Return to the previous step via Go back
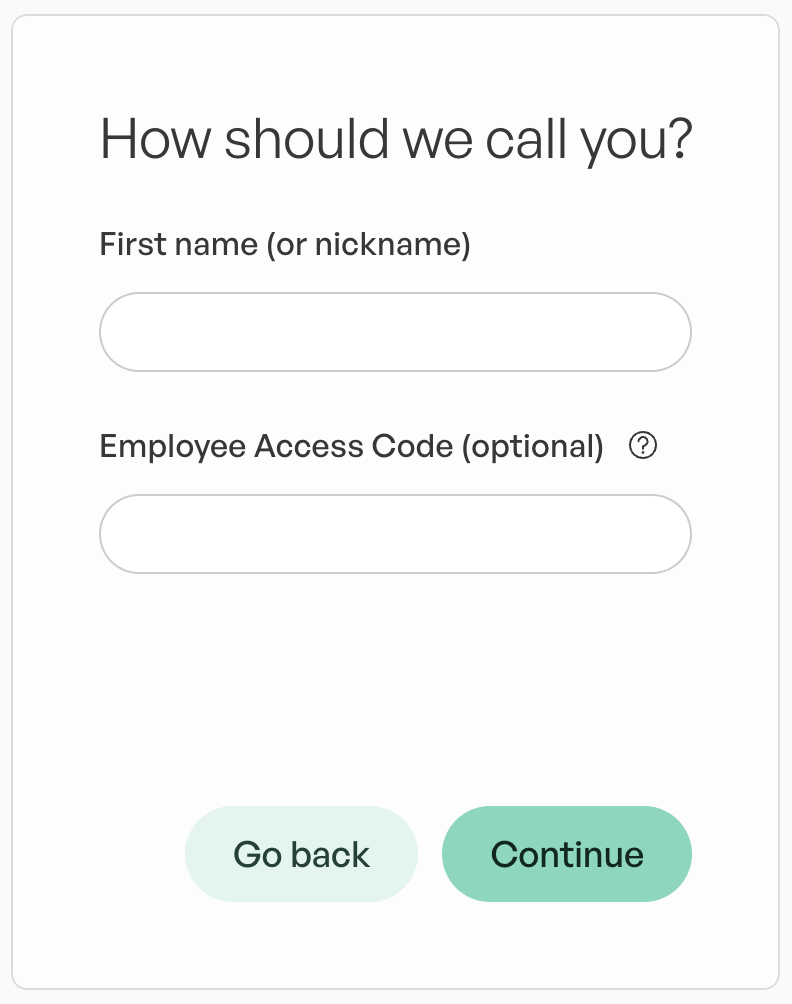792x1004 pixels. (301, 854)
